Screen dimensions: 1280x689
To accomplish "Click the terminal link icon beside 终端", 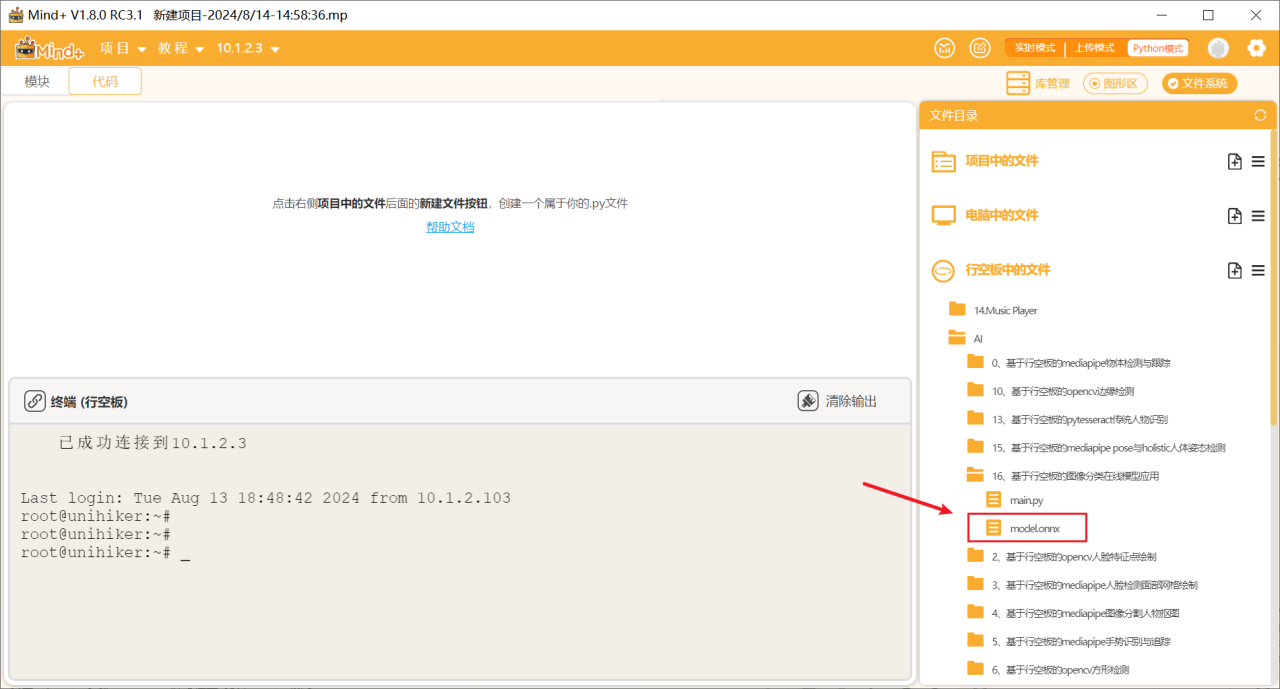I will 35,401.
